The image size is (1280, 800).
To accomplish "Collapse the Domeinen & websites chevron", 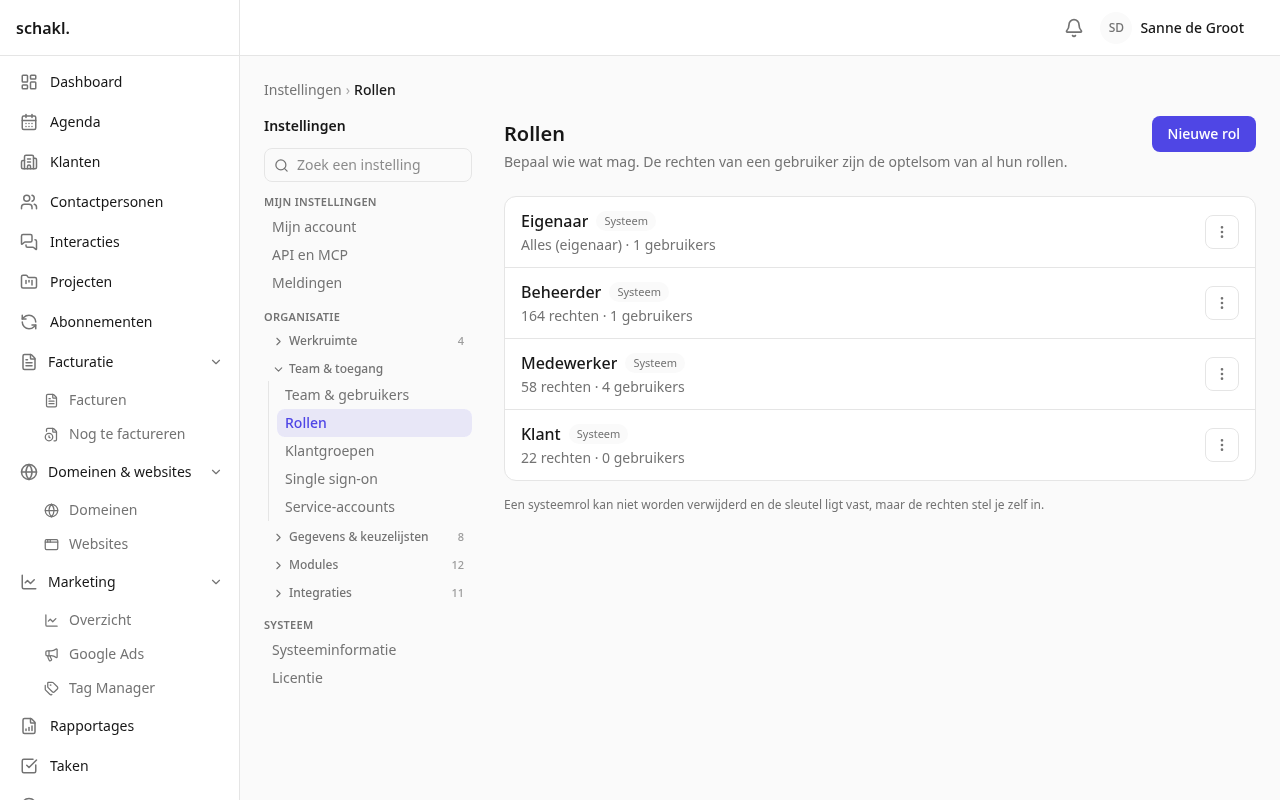I will (x=216, y=472).
